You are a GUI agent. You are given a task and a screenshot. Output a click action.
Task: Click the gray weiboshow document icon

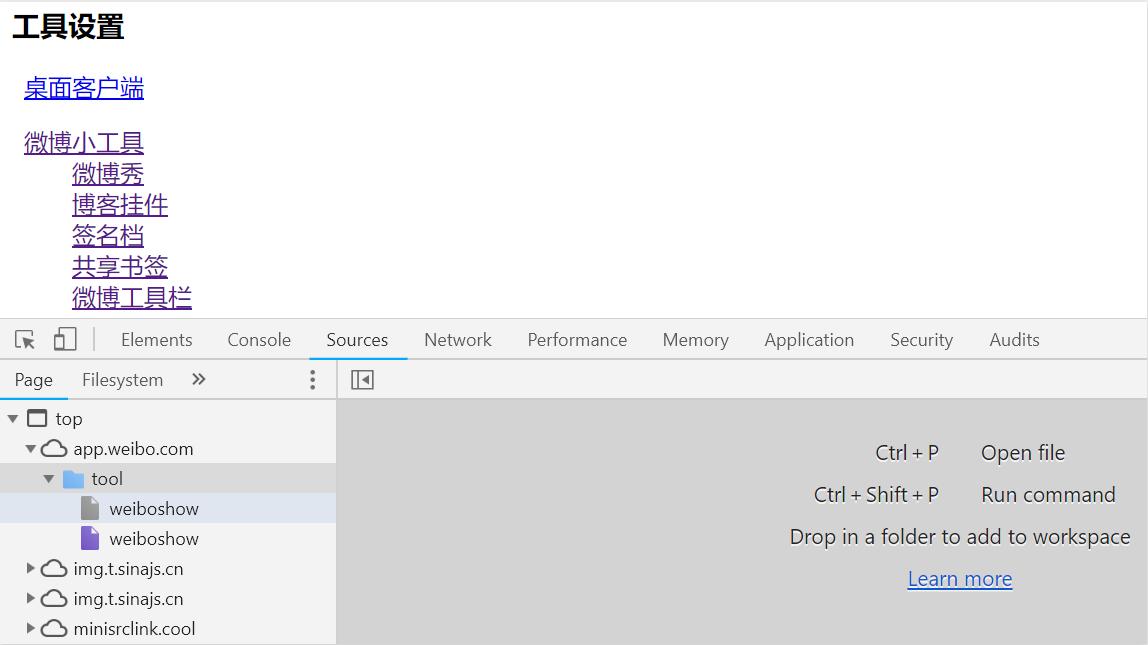coord(90,508)
